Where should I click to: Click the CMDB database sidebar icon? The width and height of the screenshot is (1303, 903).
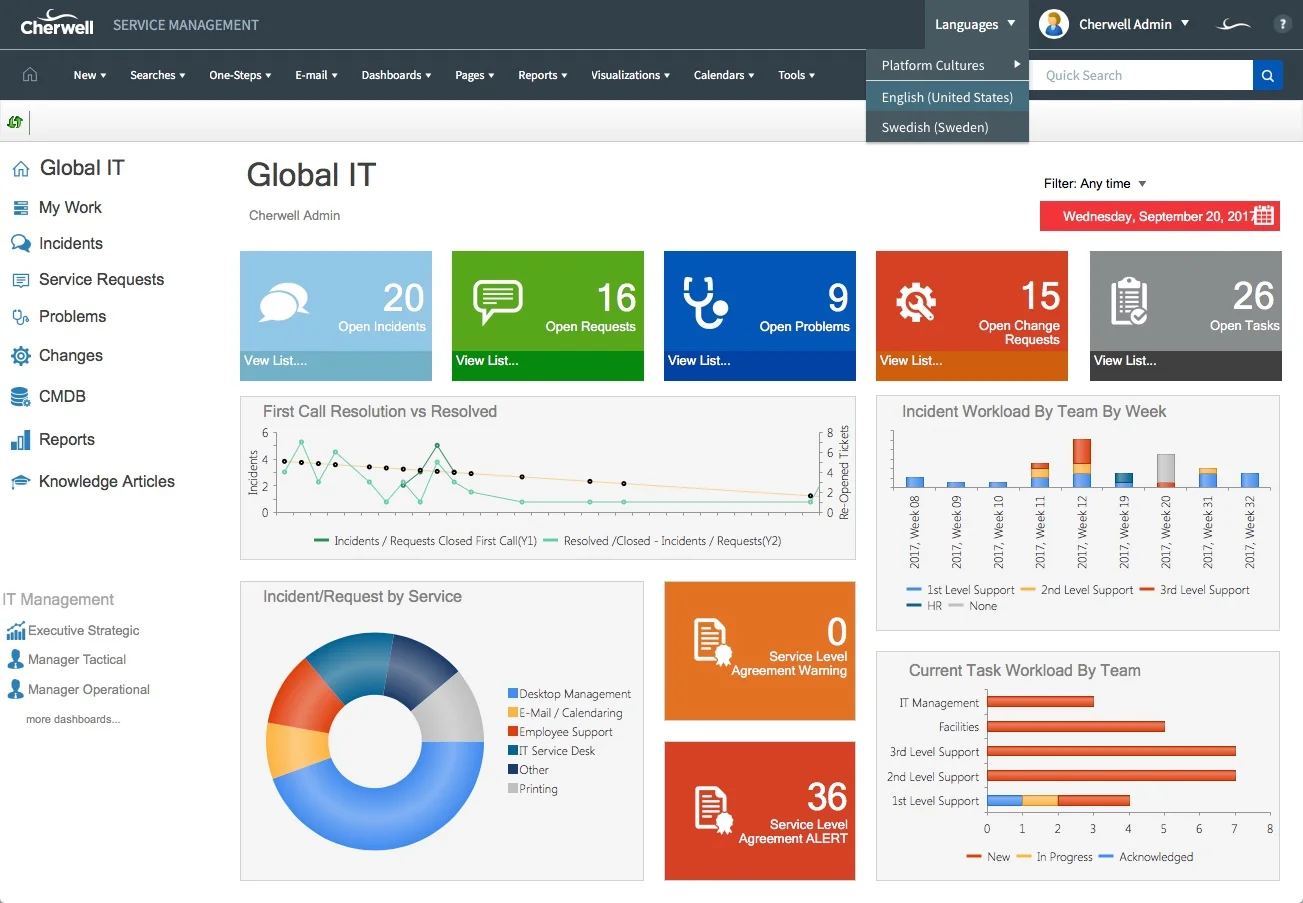[x=20, y=397]
